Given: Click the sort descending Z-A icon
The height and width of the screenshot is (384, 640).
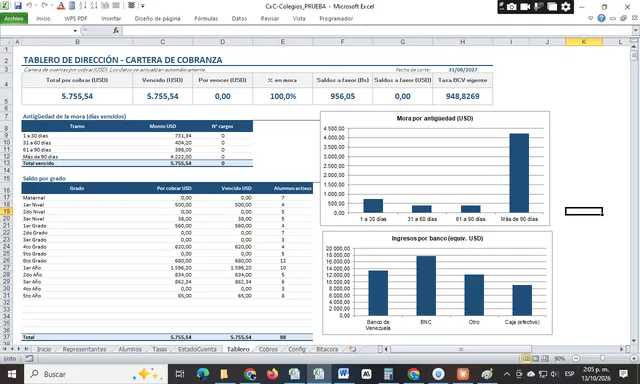Looking at the screenshot, I should pos(94,6).
